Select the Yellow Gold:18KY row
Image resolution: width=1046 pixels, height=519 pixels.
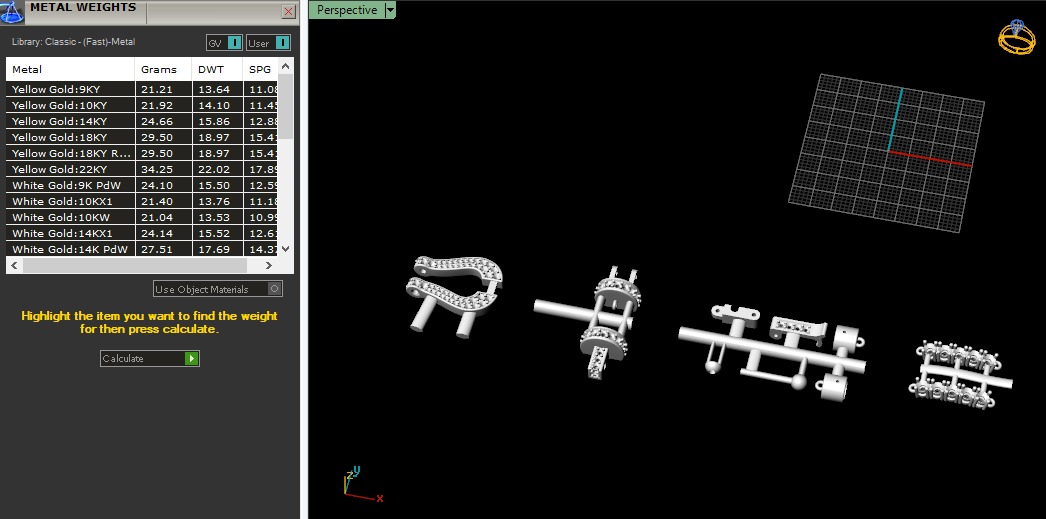coord(142,137)
